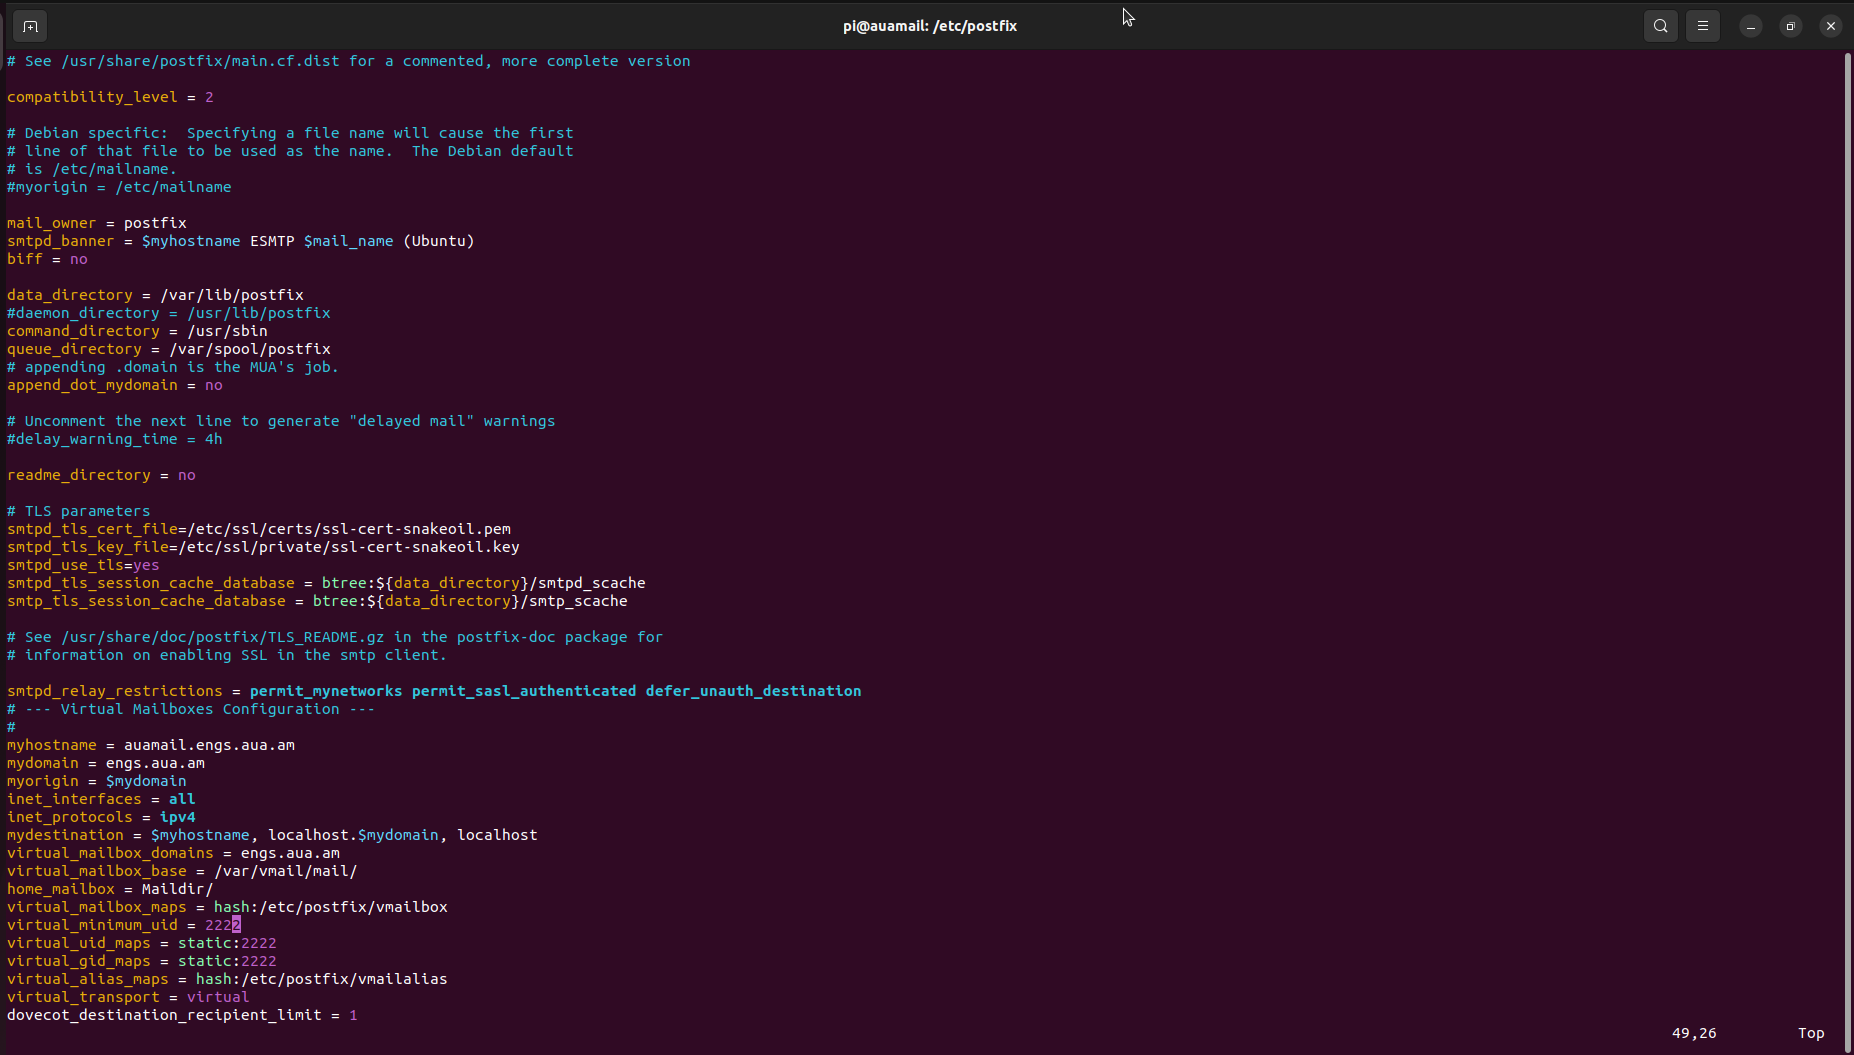Click the smtpd_tls_session_cache_database parameter
Image resolution: width=1854 pixels, height=1055 pixels.
(x=150, y=583)
